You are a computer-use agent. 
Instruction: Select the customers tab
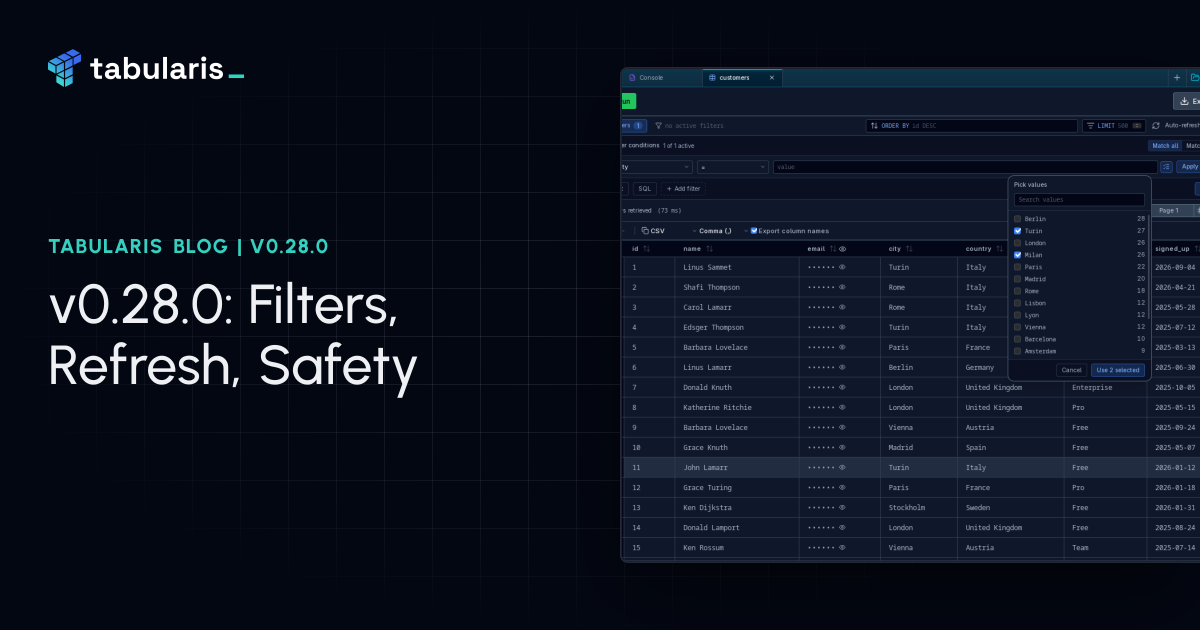(x=741, y=78)
